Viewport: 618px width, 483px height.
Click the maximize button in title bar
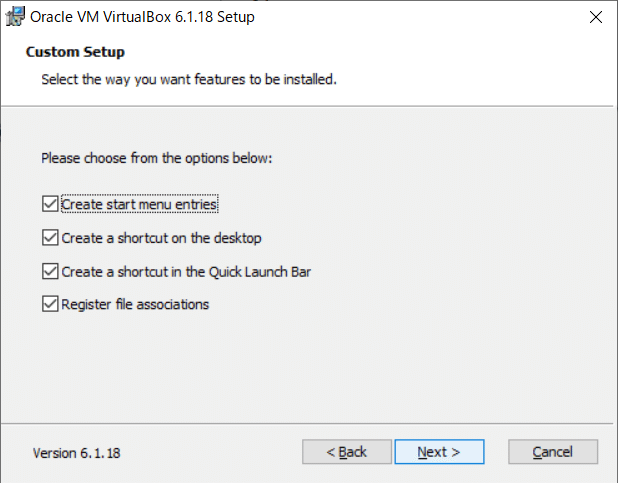tap(549, 17)
